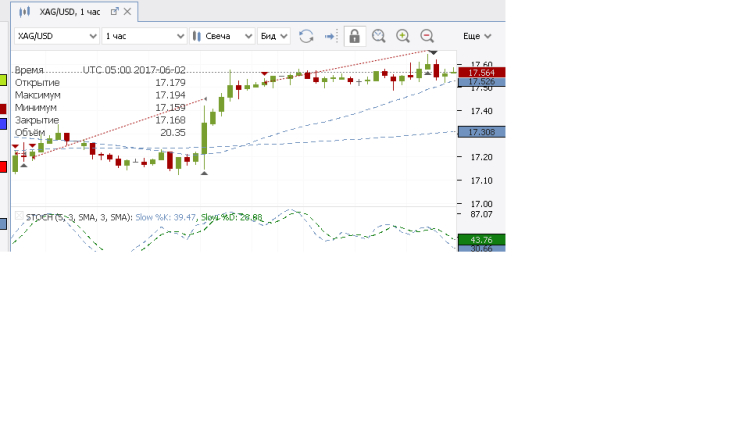
Task: Zoom out with the minus magnifier icon
Action: coord(427,36)
